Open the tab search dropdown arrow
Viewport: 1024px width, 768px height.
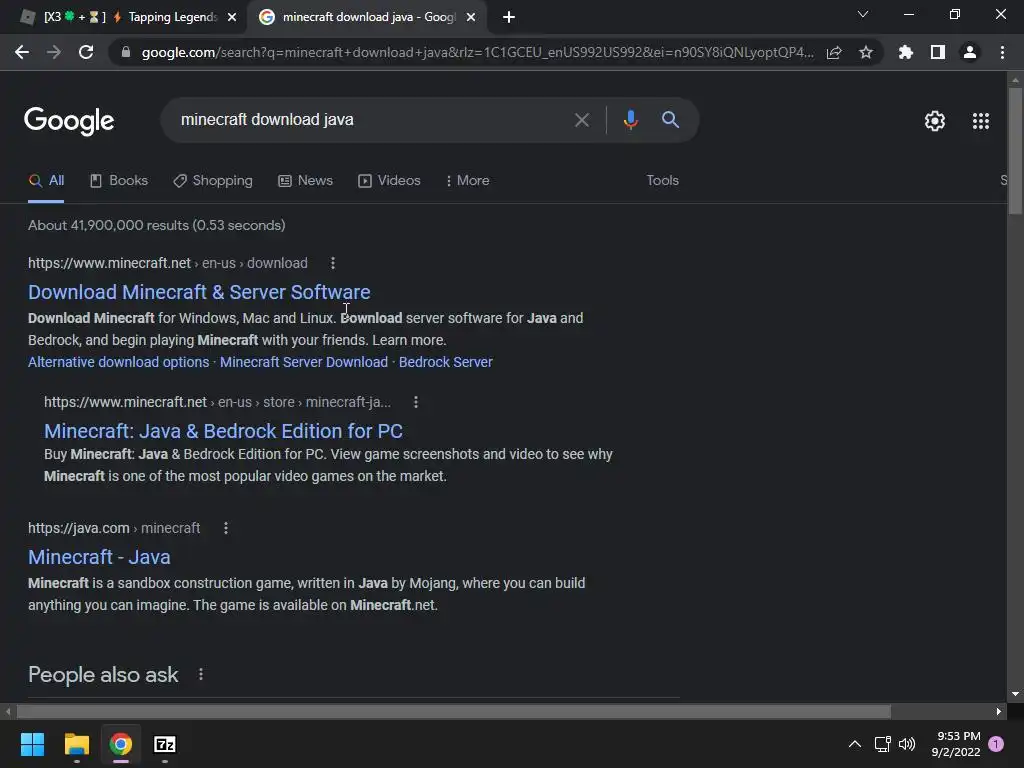pyautogui.click(x=863, y=14)
